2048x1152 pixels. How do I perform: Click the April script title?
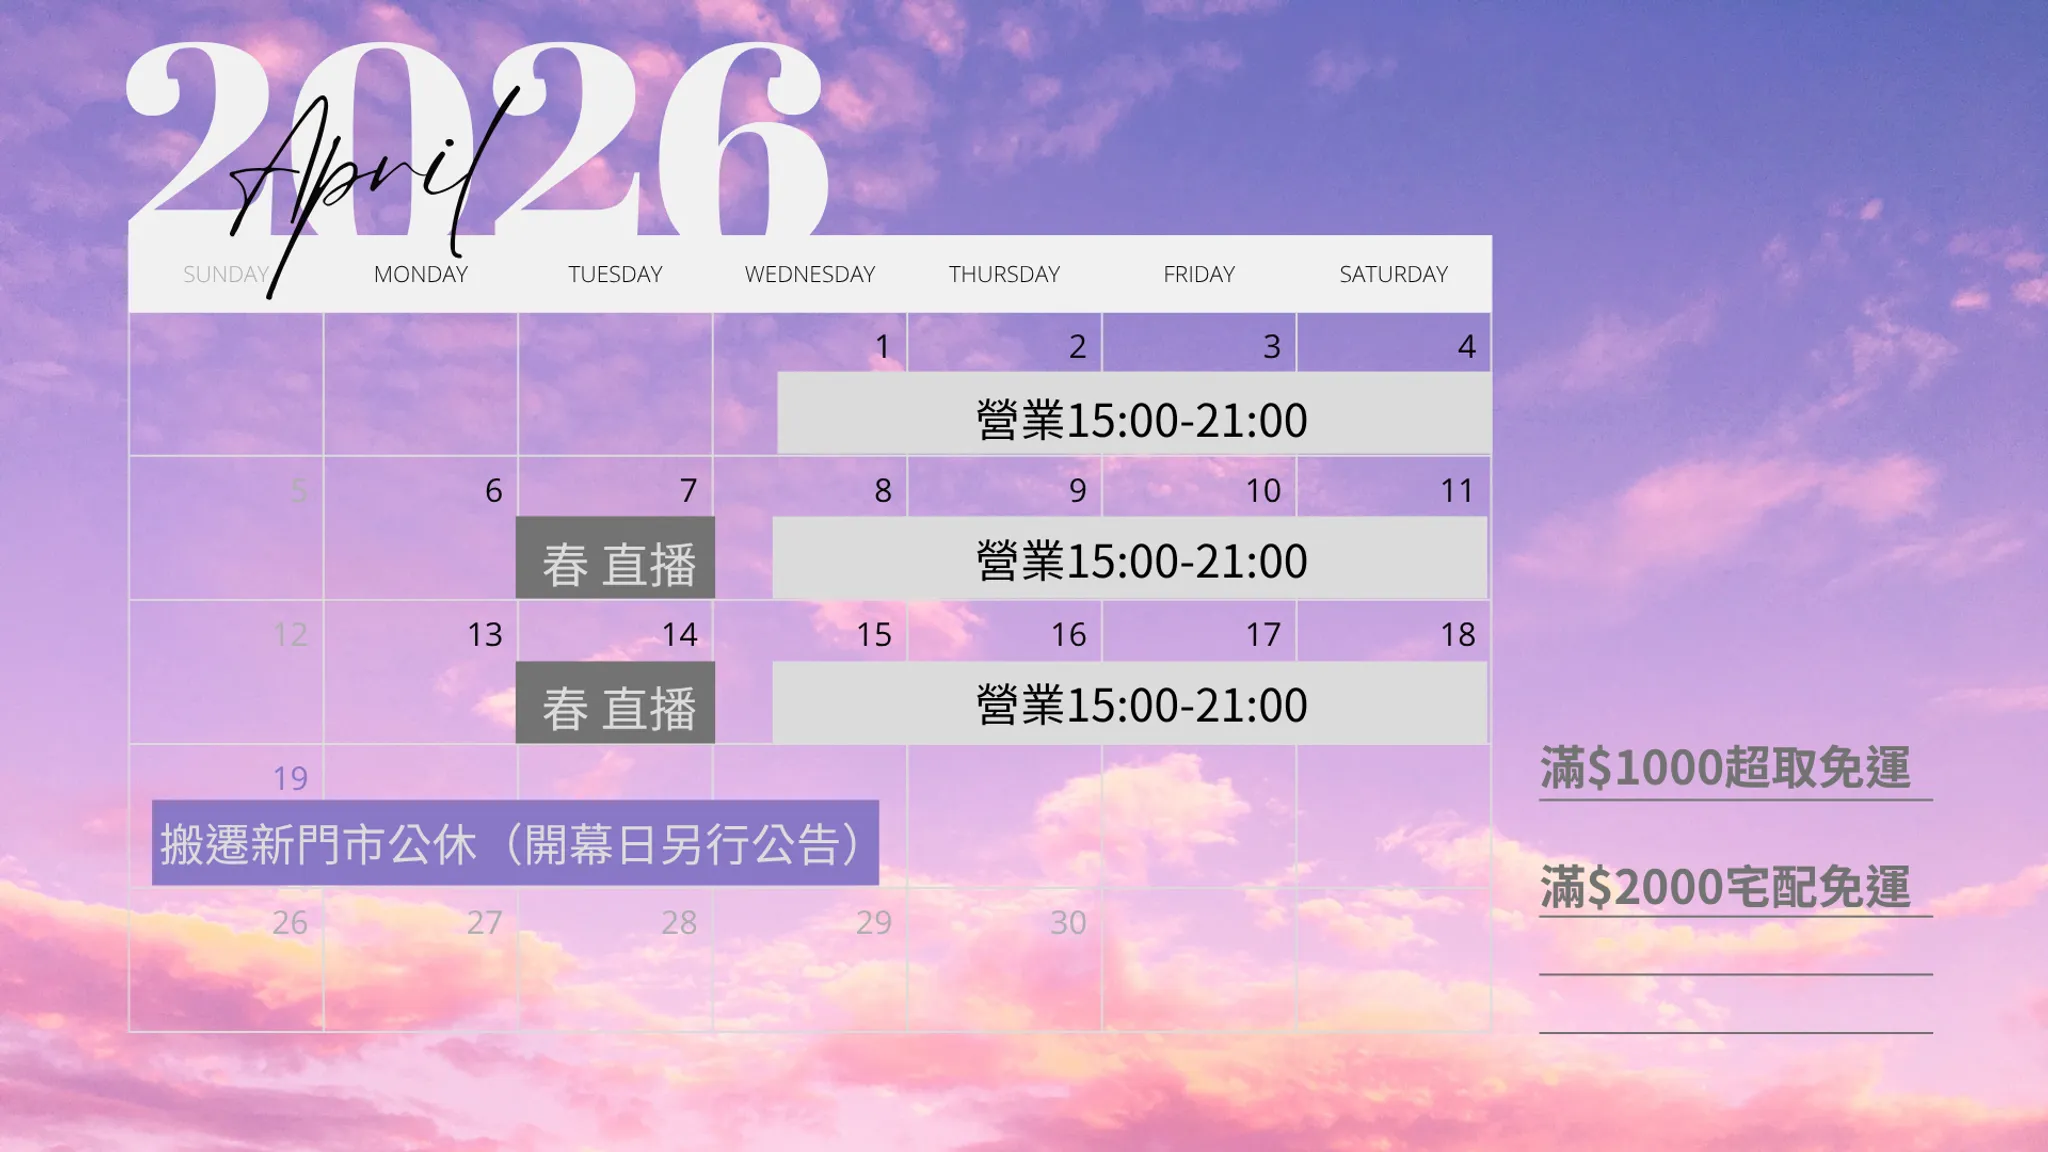(370, 180)
